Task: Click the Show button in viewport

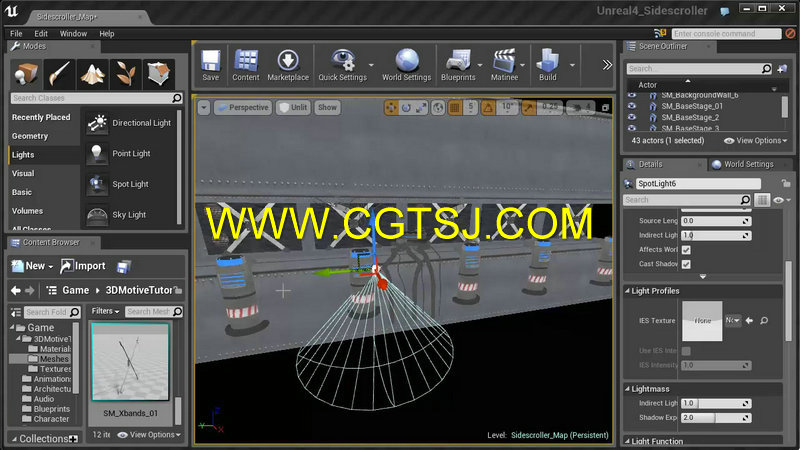Action: pos(328,108)
